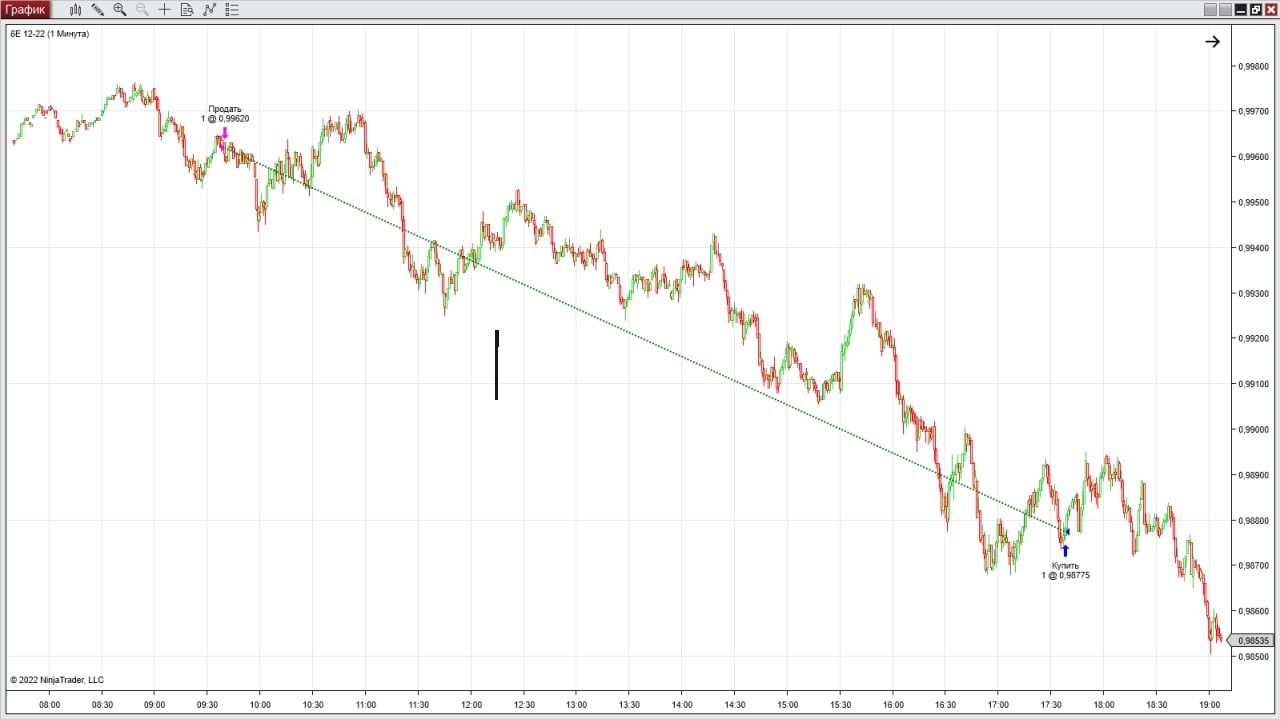Click the Zoom In magnifier
This screenshot has height=719, width=1280.
120,10
